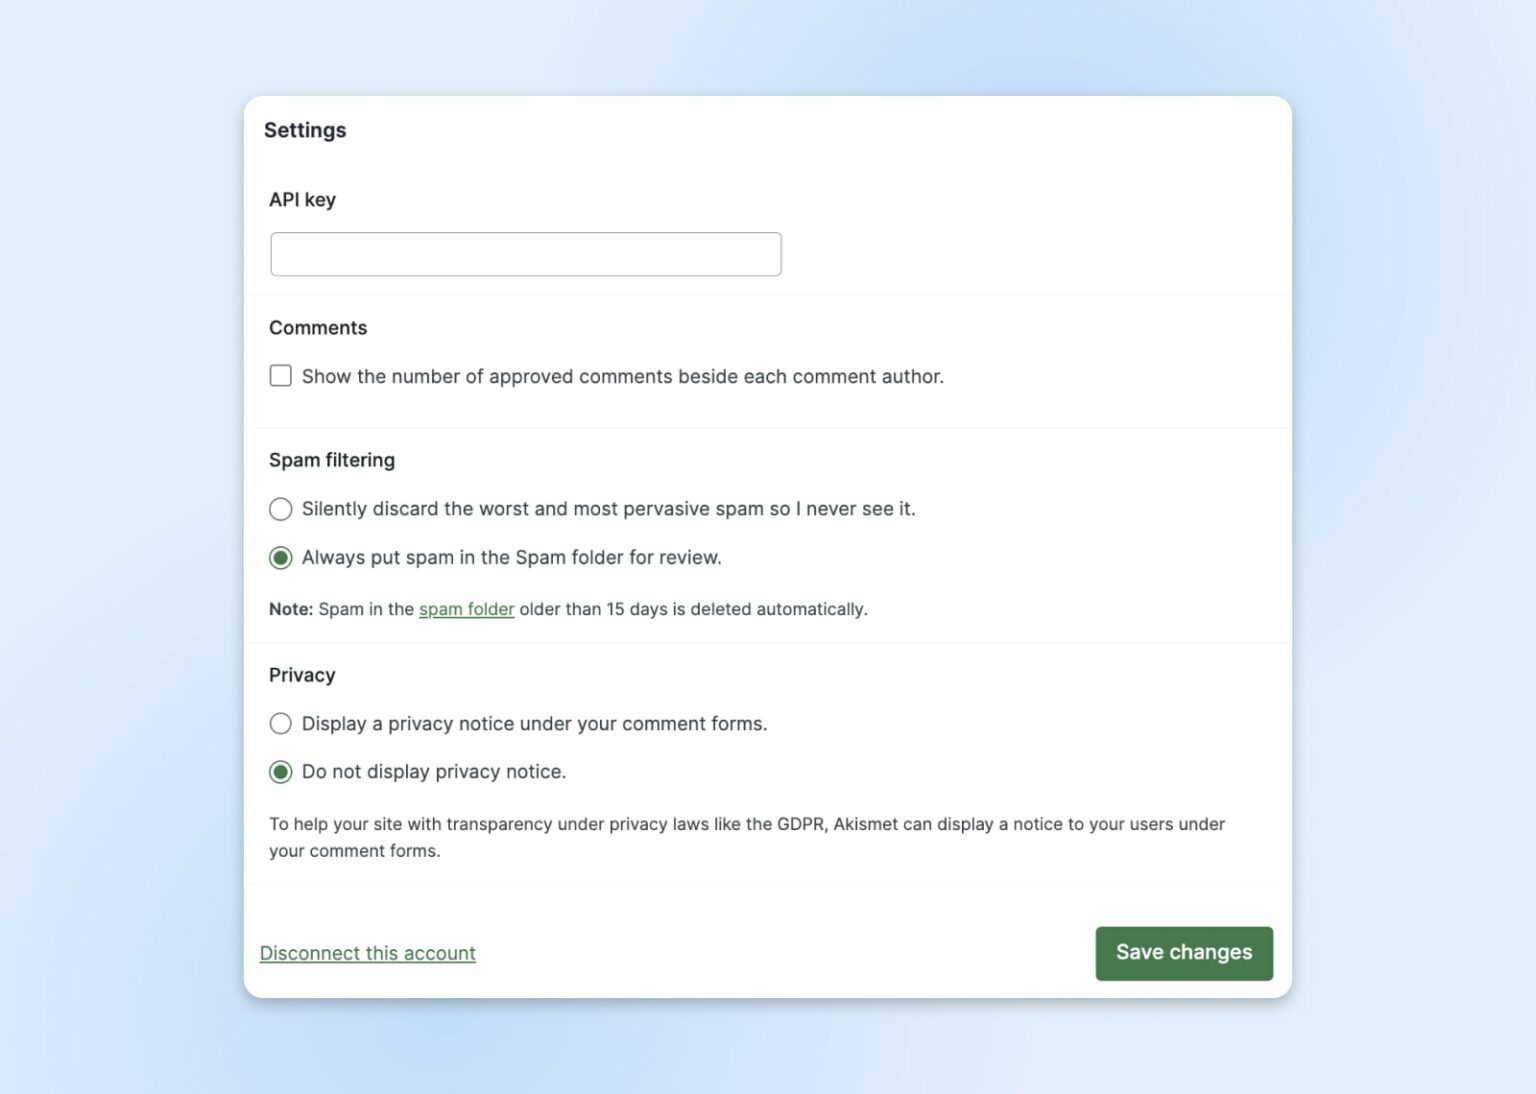Click the Settings heading
Image resolution: width=1536 pixels, height=1094 pixels.
tap(305, 130)
